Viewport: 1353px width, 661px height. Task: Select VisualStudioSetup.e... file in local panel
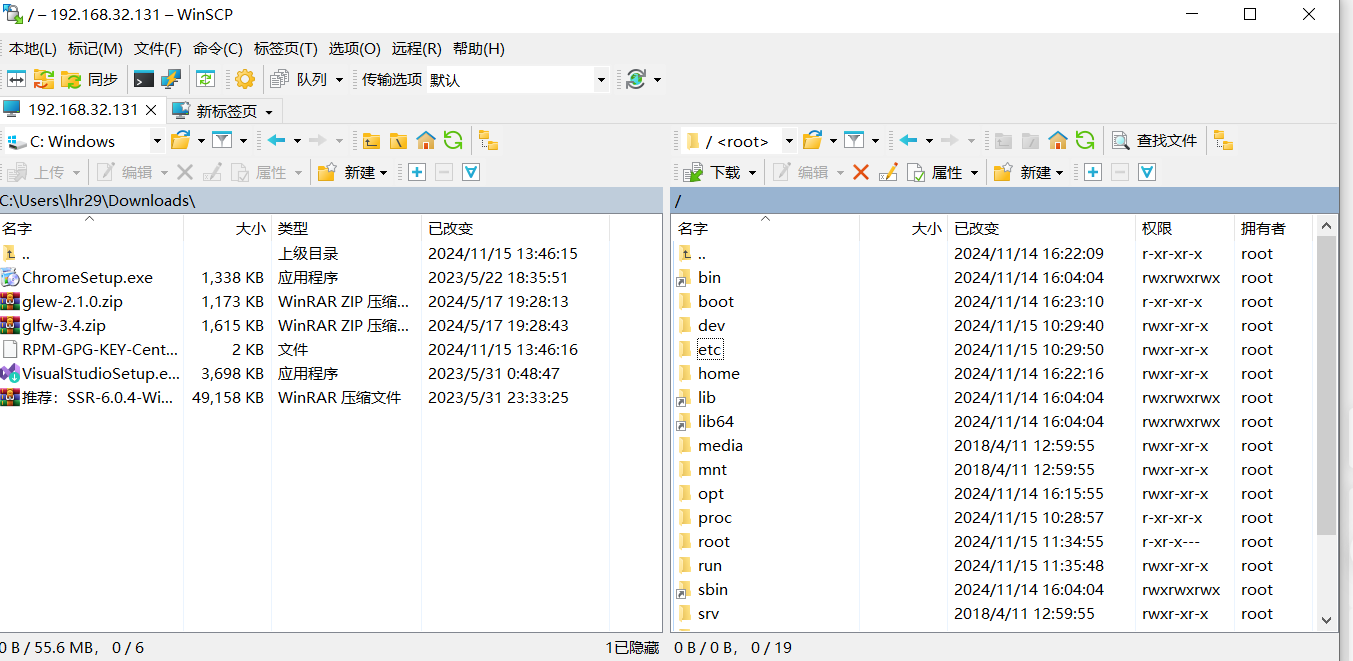tap(101, 373)
